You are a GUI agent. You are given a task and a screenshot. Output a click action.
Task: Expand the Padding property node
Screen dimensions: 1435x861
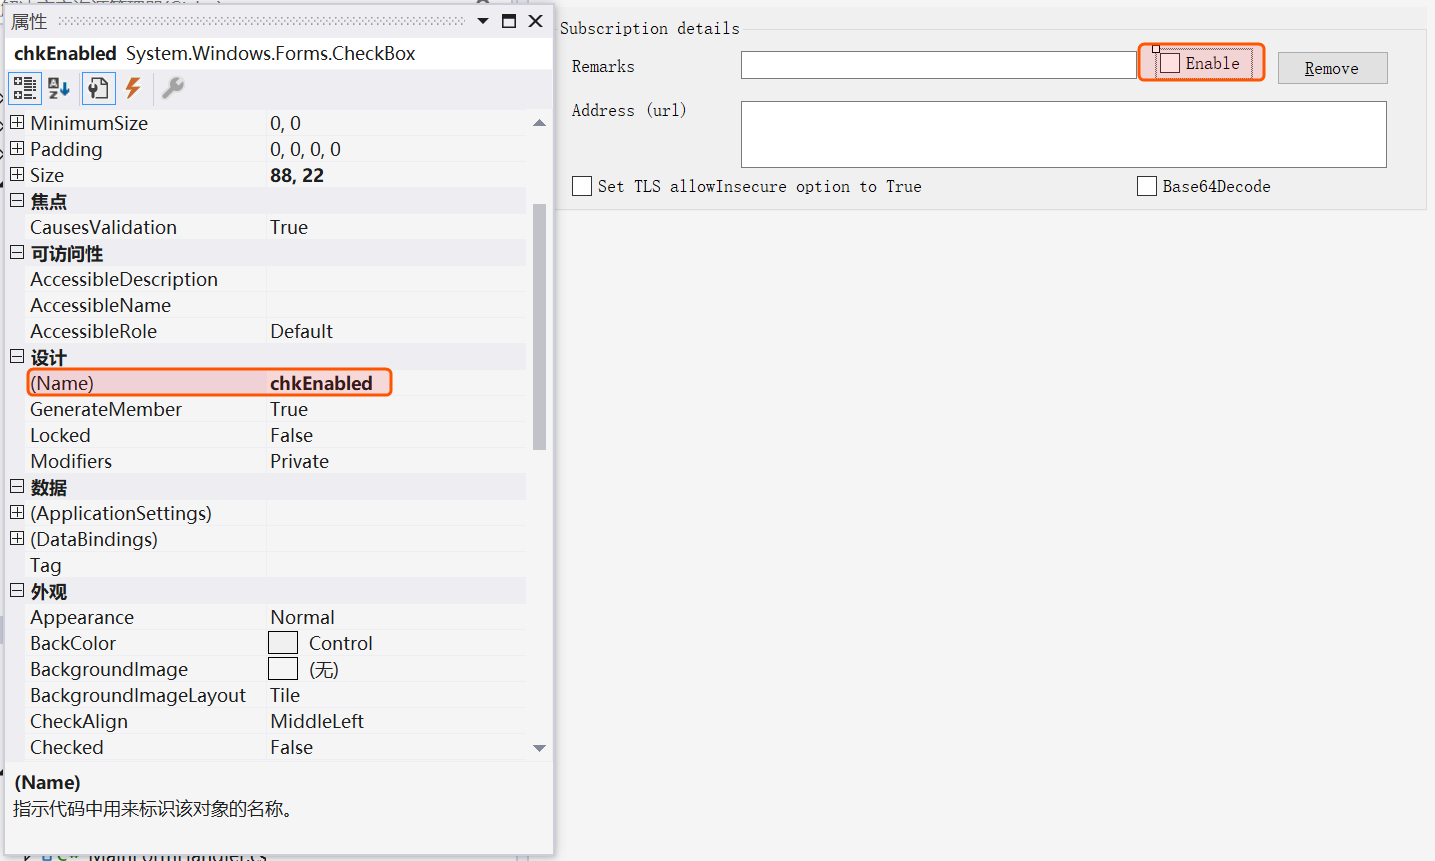pyautogui.click(x=17, y=149)
